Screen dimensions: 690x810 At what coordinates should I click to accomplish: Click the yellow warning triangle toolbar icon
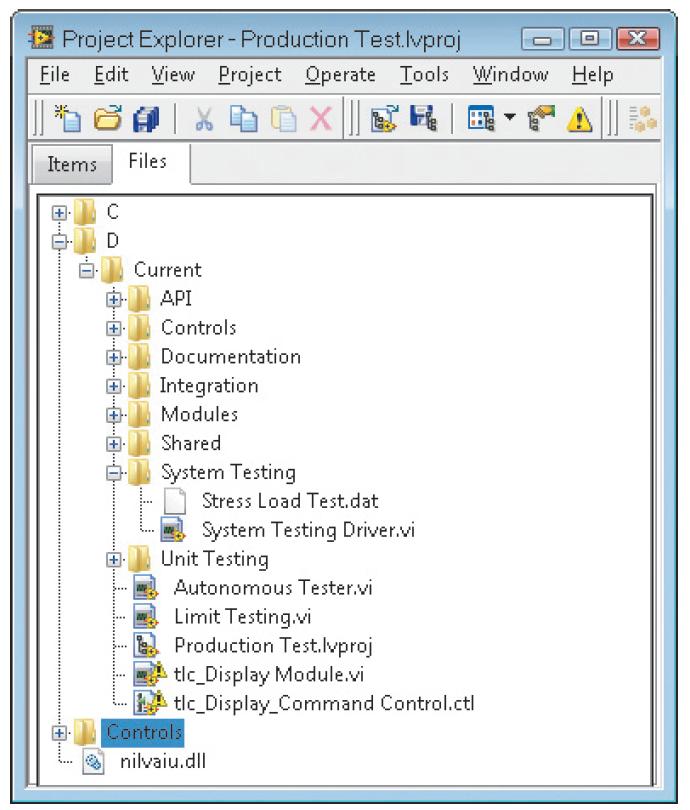pos(579,119)
